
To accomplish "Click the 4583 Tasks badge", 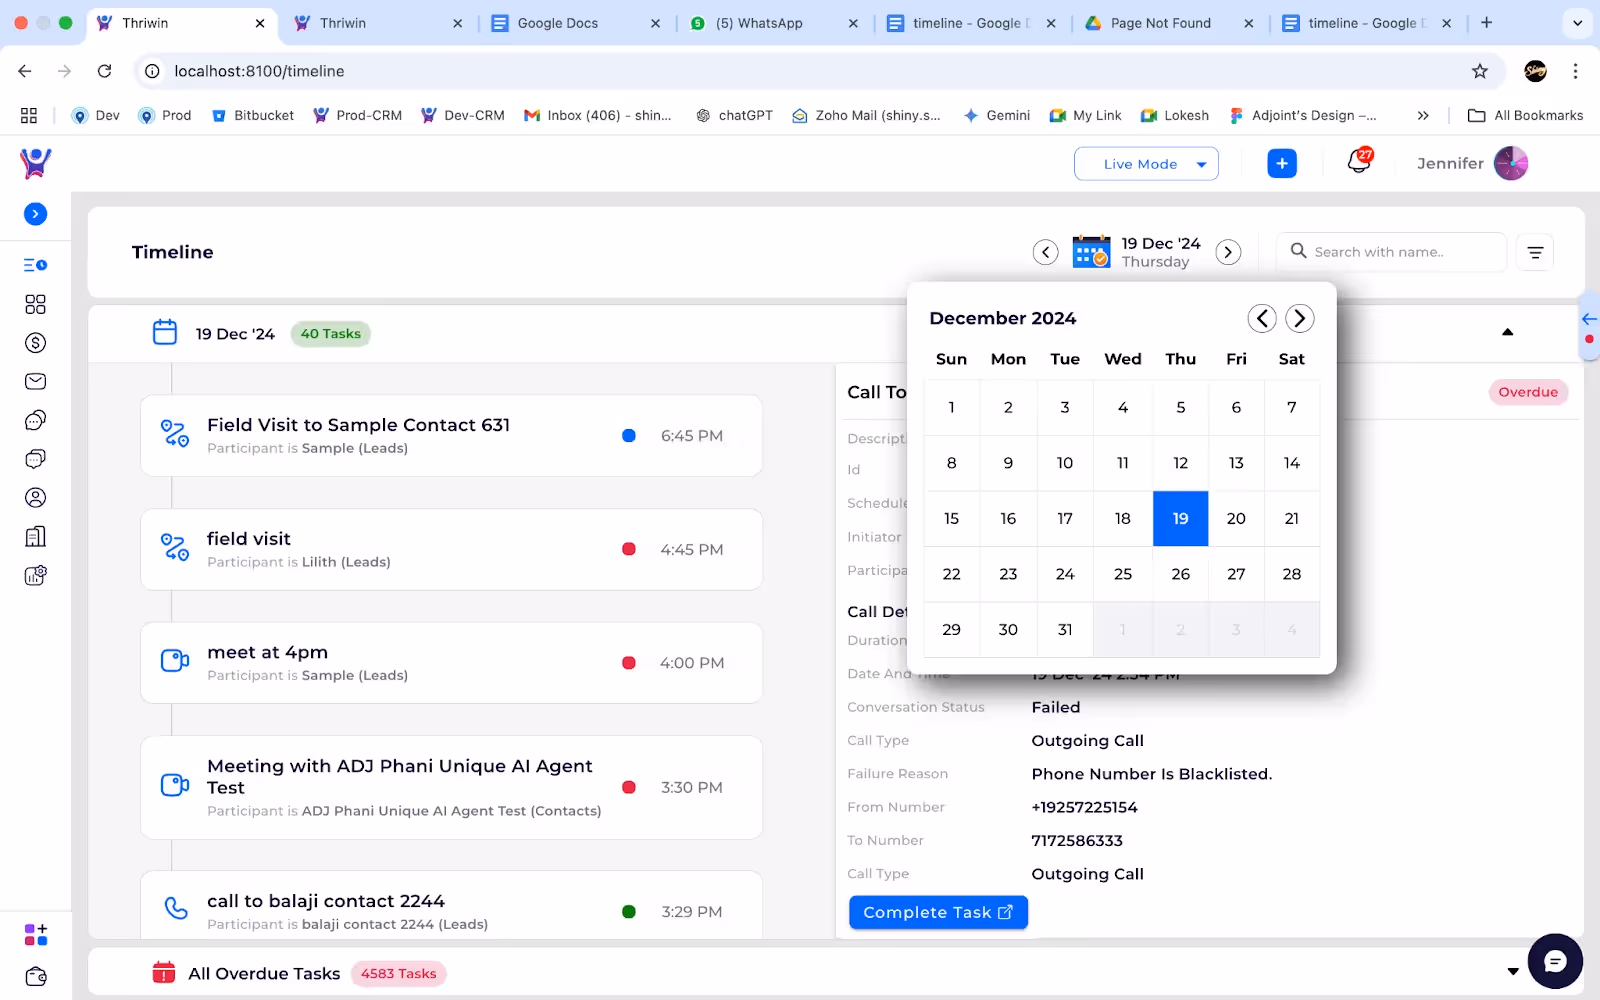I will point(399,974).
